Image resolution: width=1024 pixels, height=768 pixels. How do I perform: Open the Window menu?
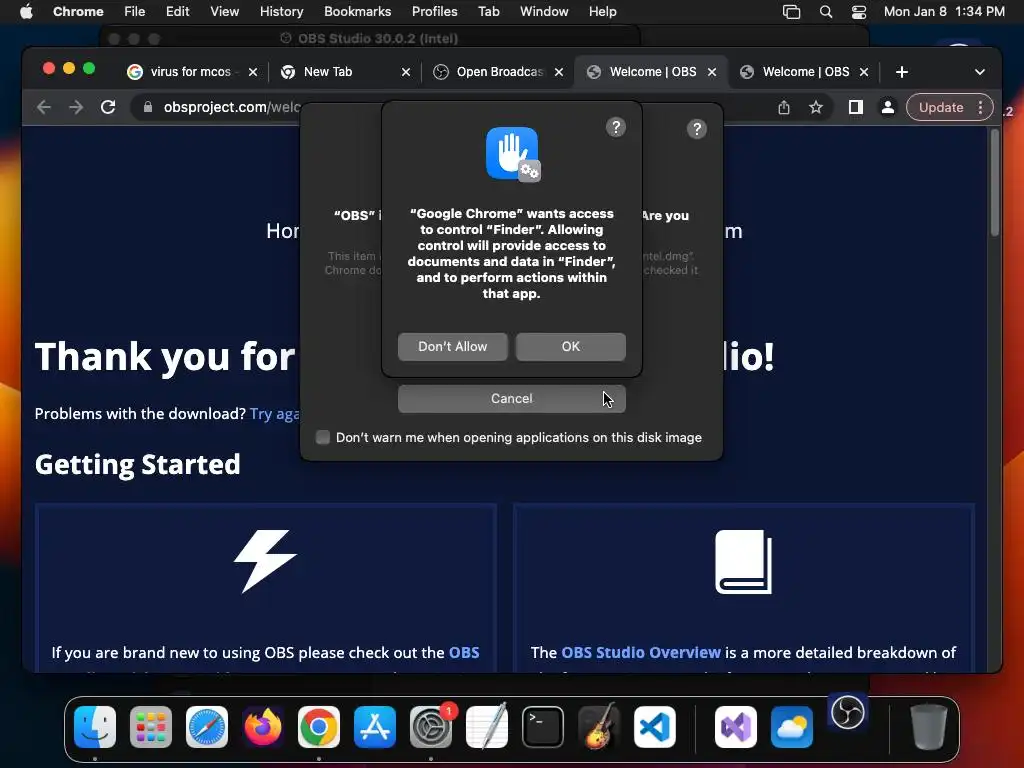point(544,12)
